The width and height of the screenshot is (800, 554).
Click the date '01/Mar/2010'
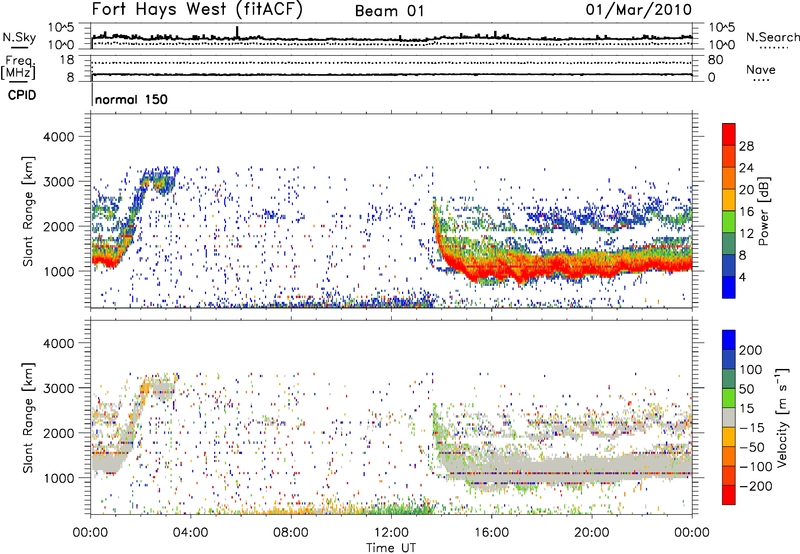pyautogui.click(x=639, y=9)
